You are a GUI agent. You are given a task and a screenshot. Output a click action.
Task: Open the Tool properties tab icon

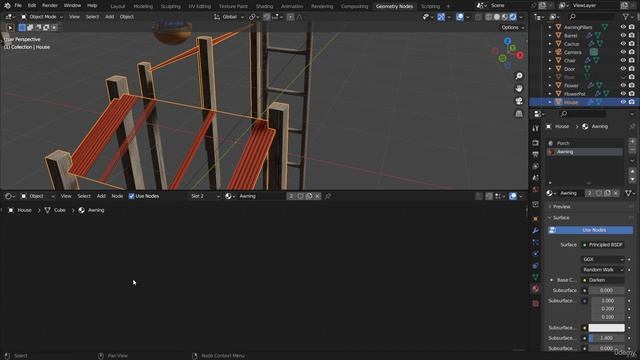tap(536, 129)
